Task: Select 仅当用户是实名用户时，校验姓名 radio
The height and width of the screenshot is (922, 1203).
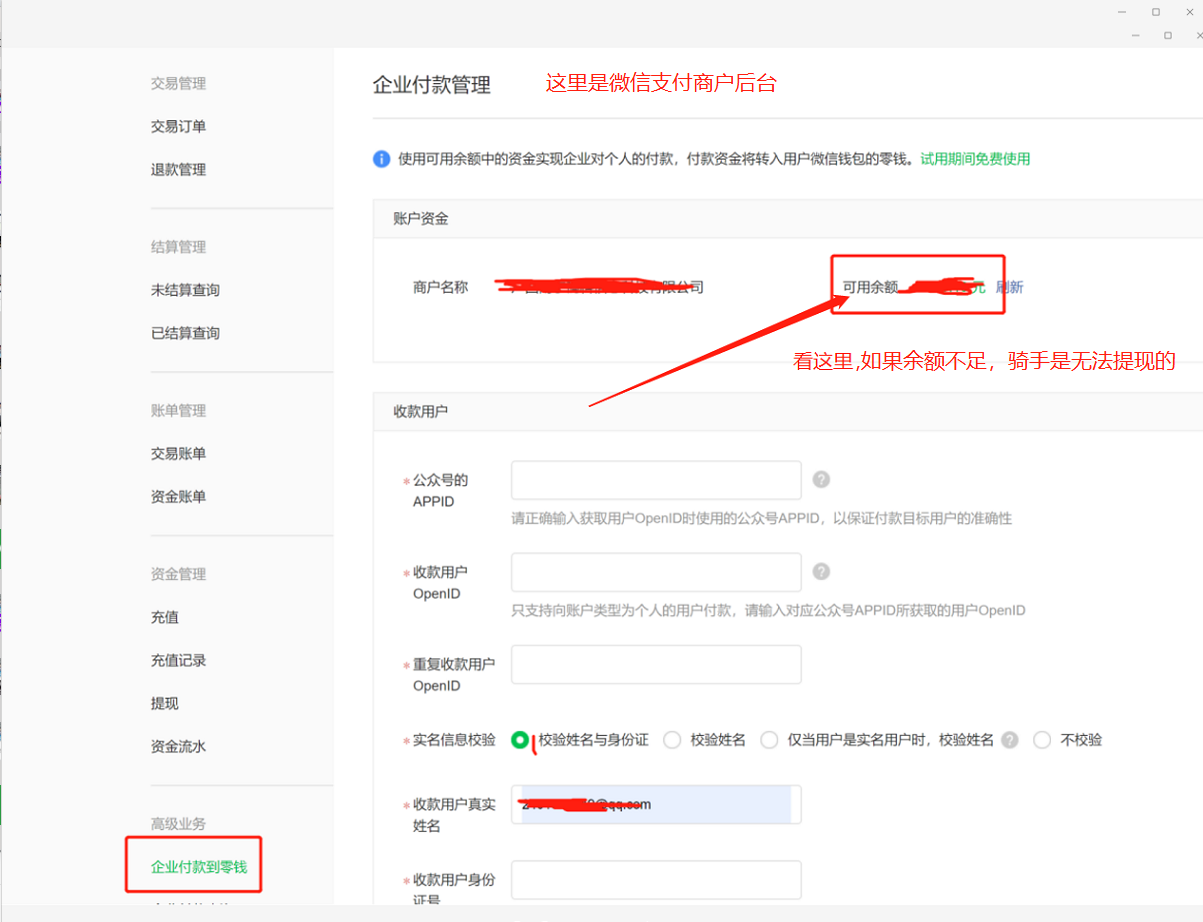Action: pyautogui.click(x=769, y=740)
